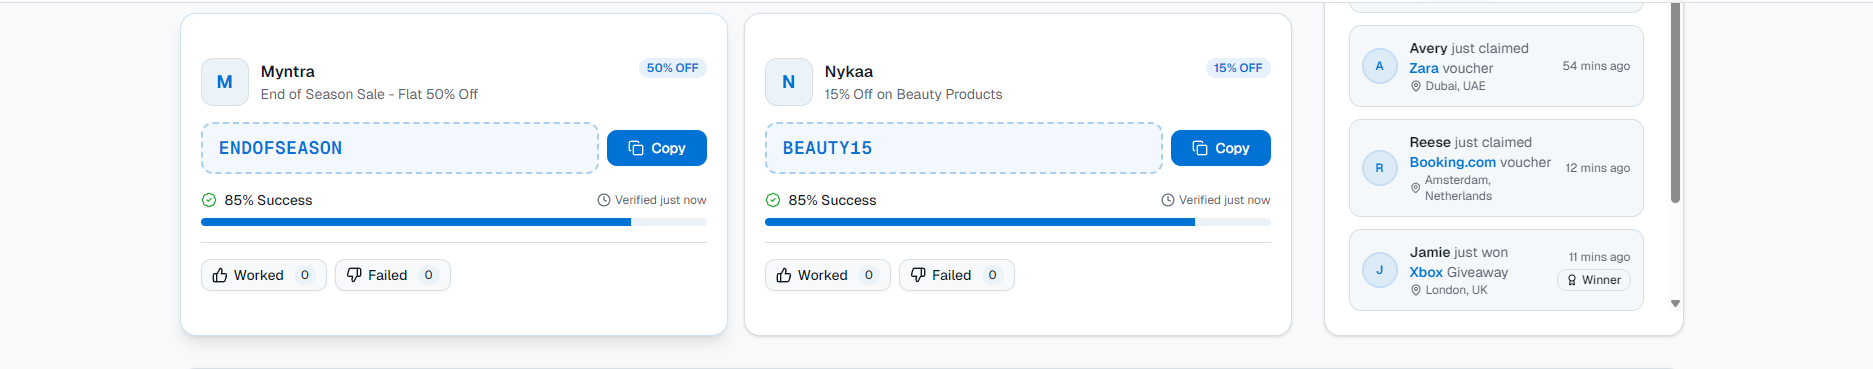This screenshot has width=1873, height=369.
Task: Click the green success check icon on Nykaa
Action: [x=773, y=200]
